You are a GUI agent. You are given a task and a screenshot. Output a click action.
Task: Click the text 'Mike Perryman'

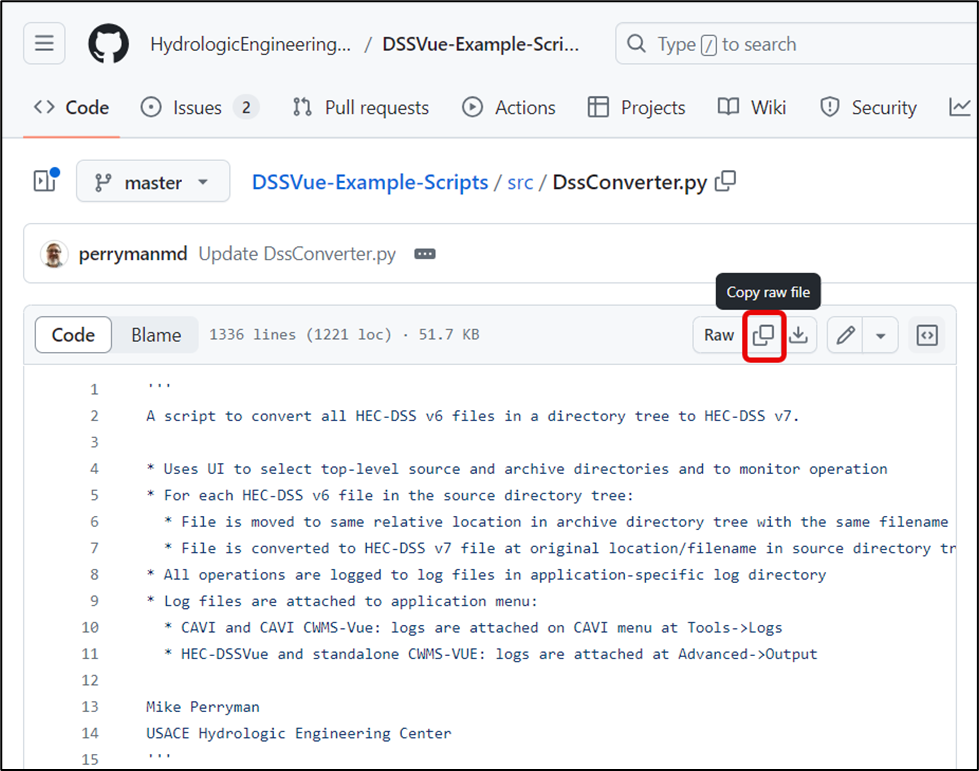(x=203, y=706)
